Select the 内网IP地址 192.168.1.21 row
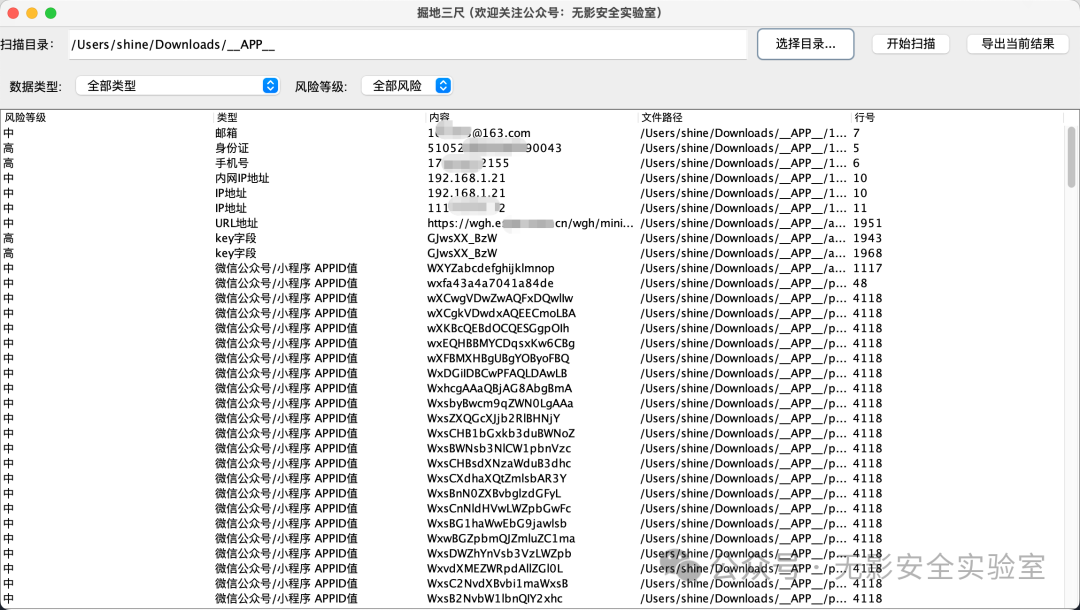Viewport: 1080px width, 610px height. pos(480,178)
